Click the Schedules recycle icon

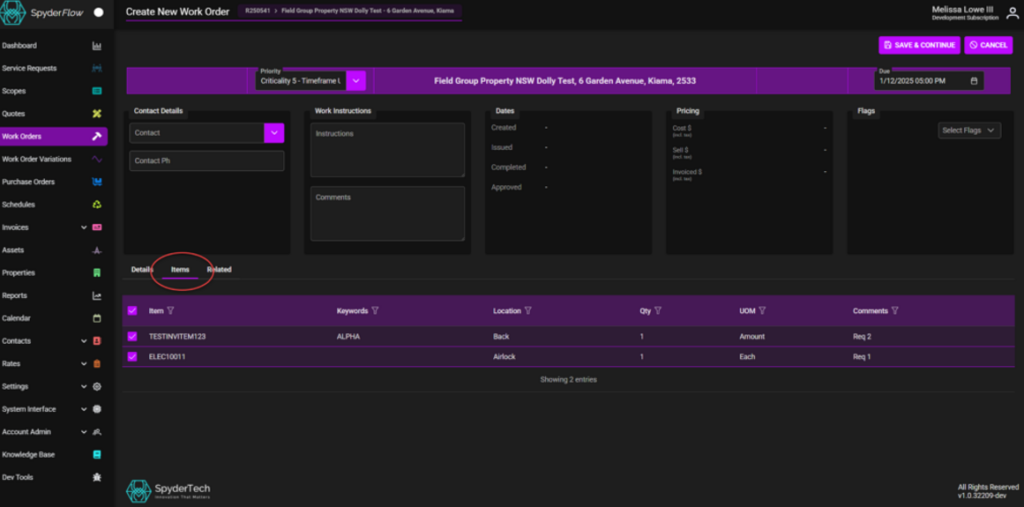coord(97,205)
